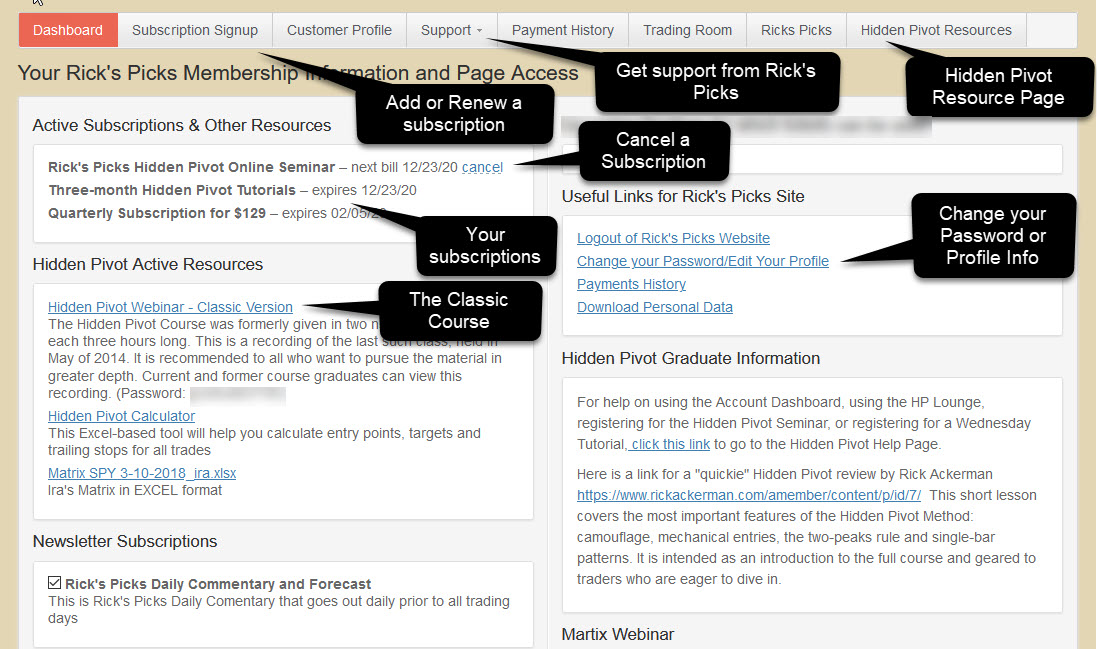Viewport: 1097px width, 649px height.
Task: Open the rickackerman.com quickie review URL
Action: pos(749,495)
